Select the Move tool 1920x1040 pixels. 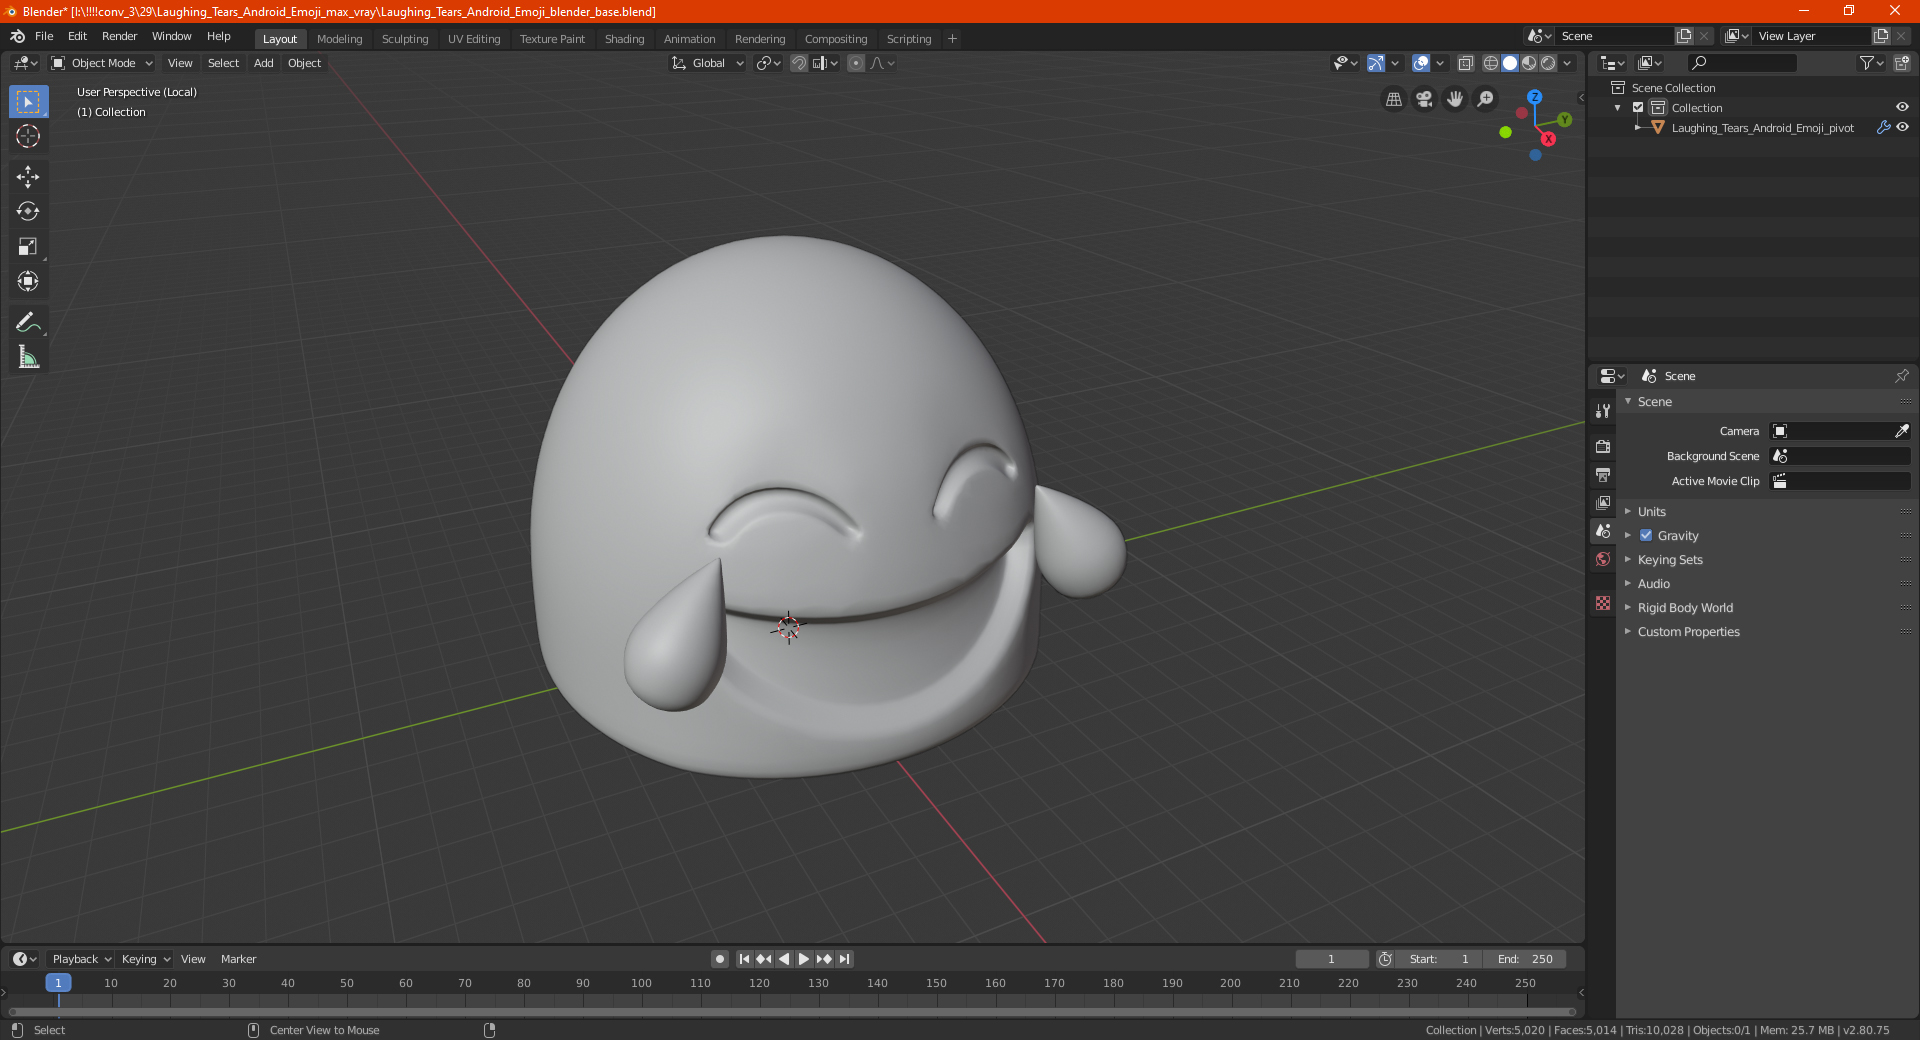[x=28, y=177]
